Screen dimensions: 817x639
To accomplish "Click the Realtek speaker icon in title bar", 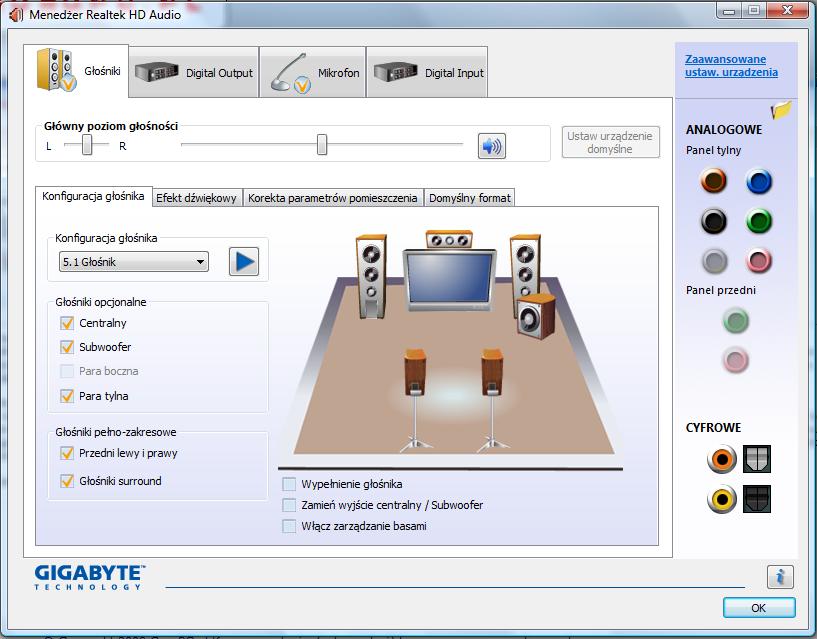I will (x=16, y=15).
